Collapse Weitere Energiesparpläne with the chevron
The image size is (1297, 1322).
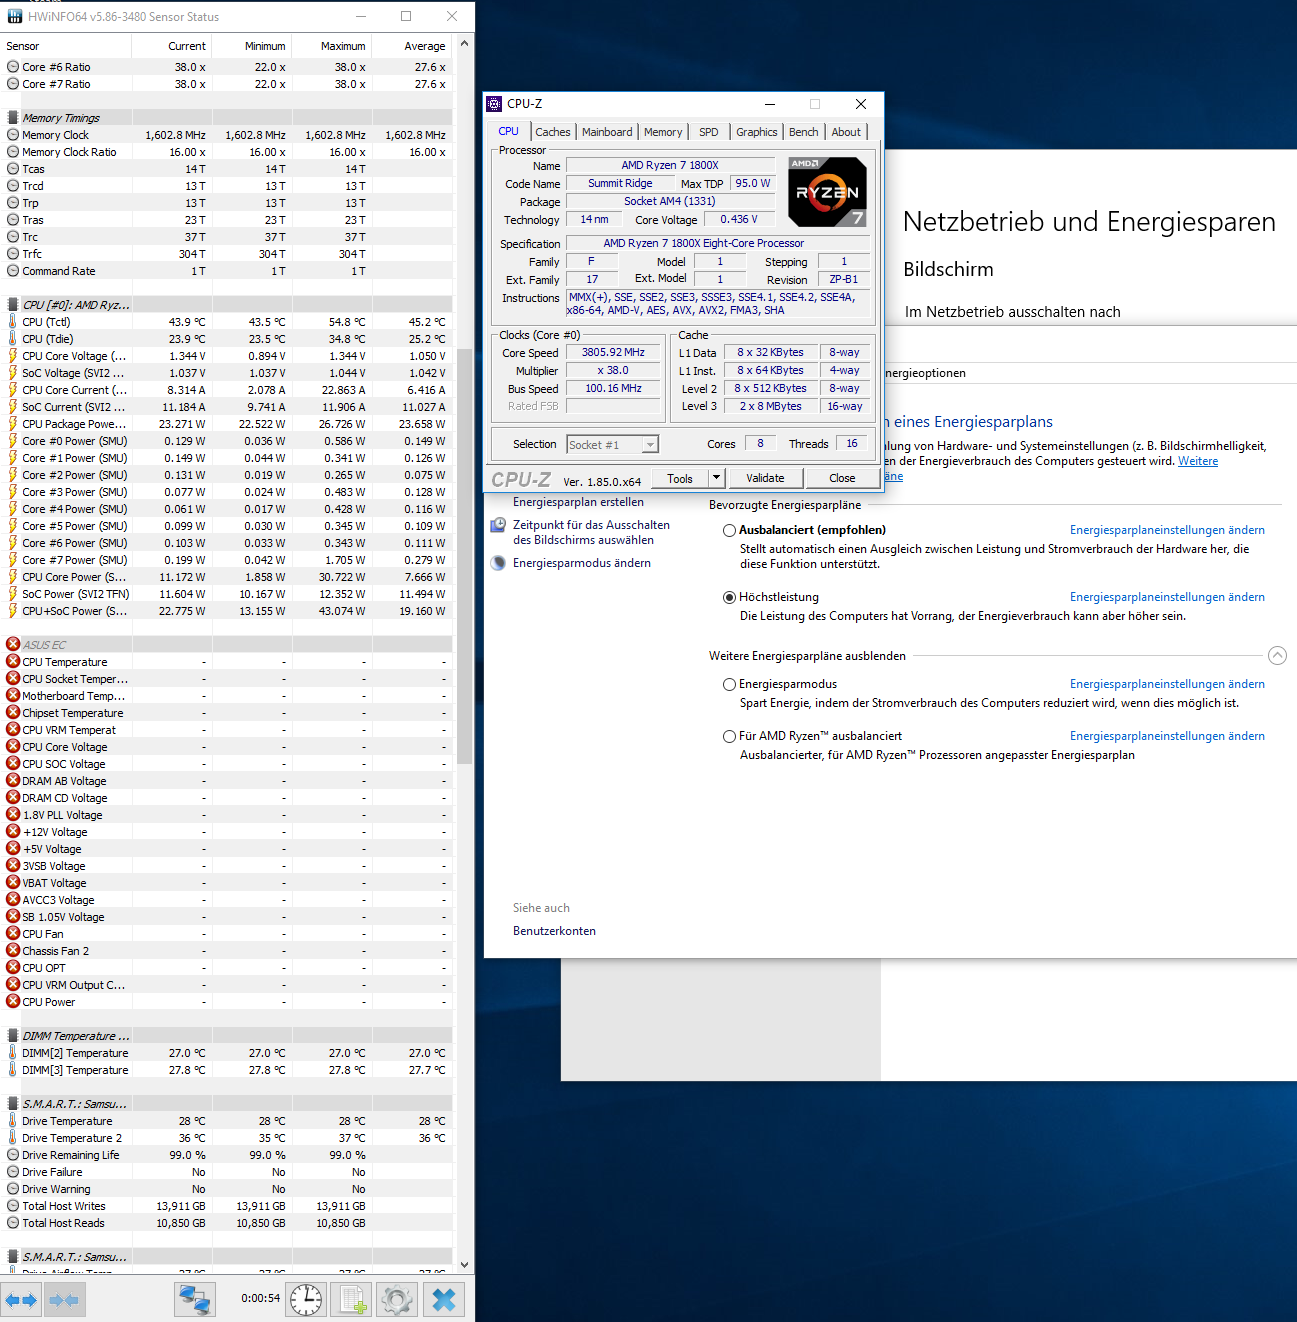click(x=1277, y=656)
